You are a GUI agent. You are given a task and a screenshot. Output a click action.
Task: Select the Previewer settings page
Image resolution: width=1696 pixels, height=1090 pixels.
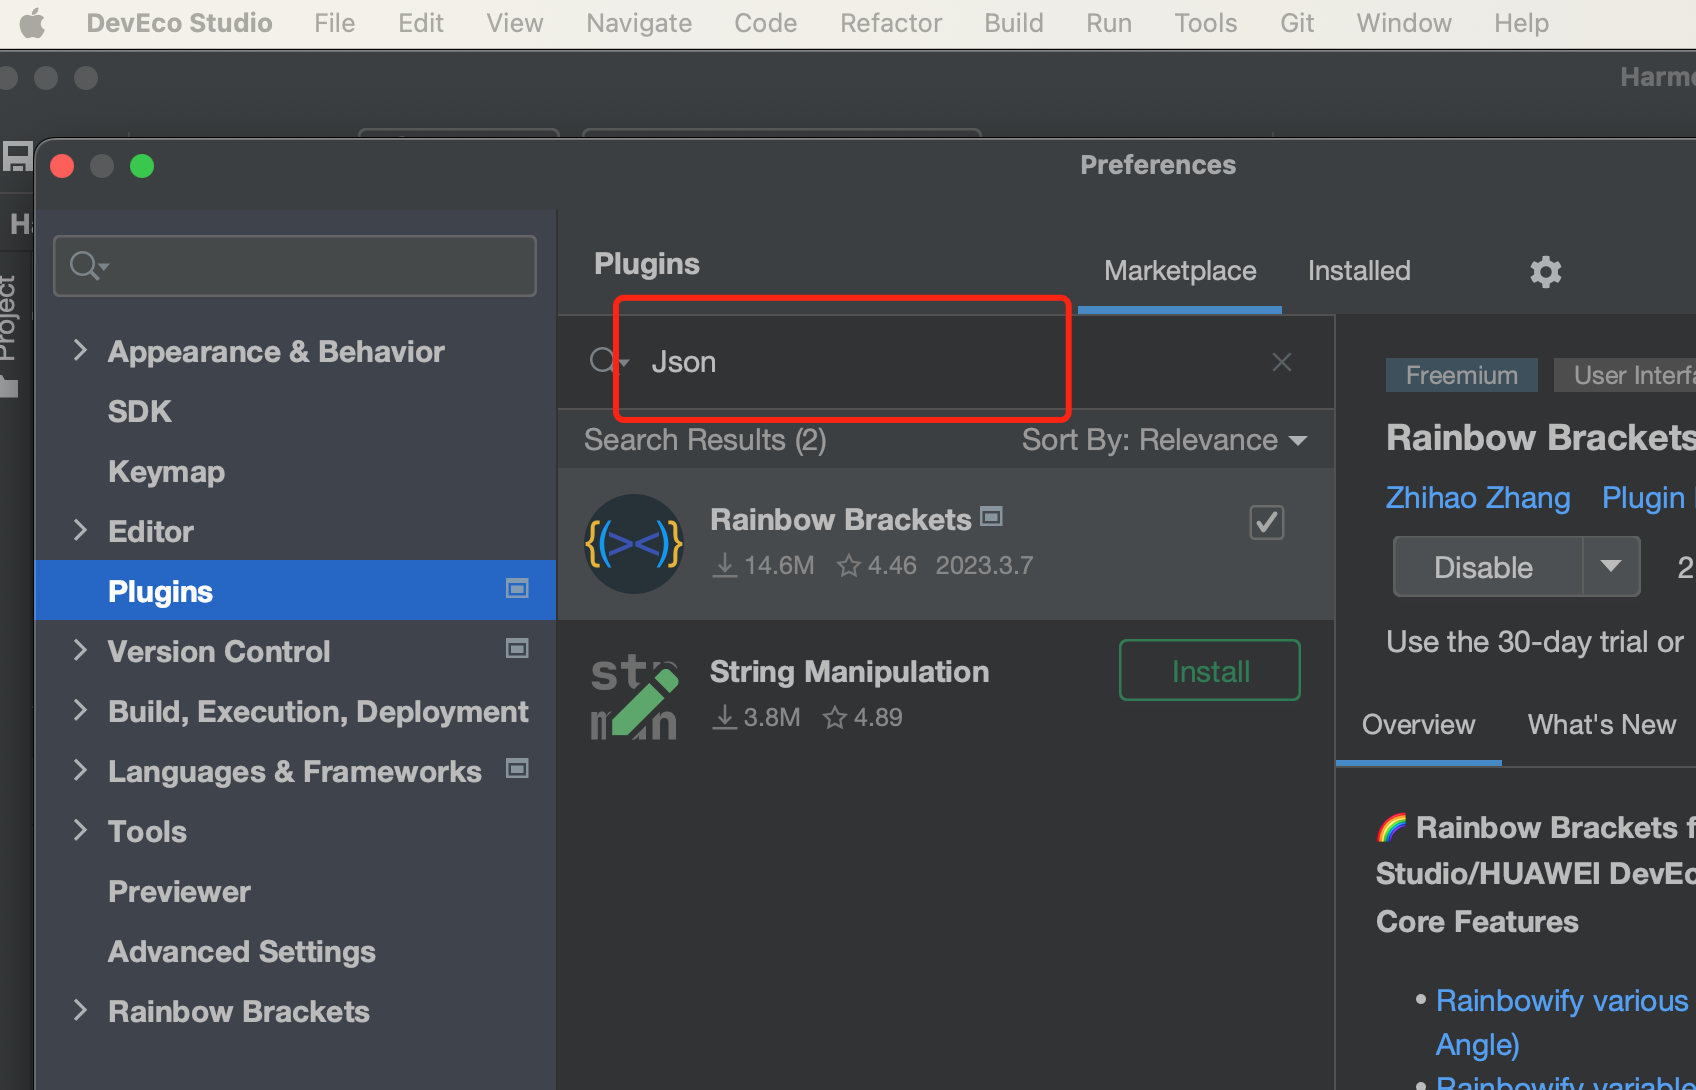tap(179, 891)
